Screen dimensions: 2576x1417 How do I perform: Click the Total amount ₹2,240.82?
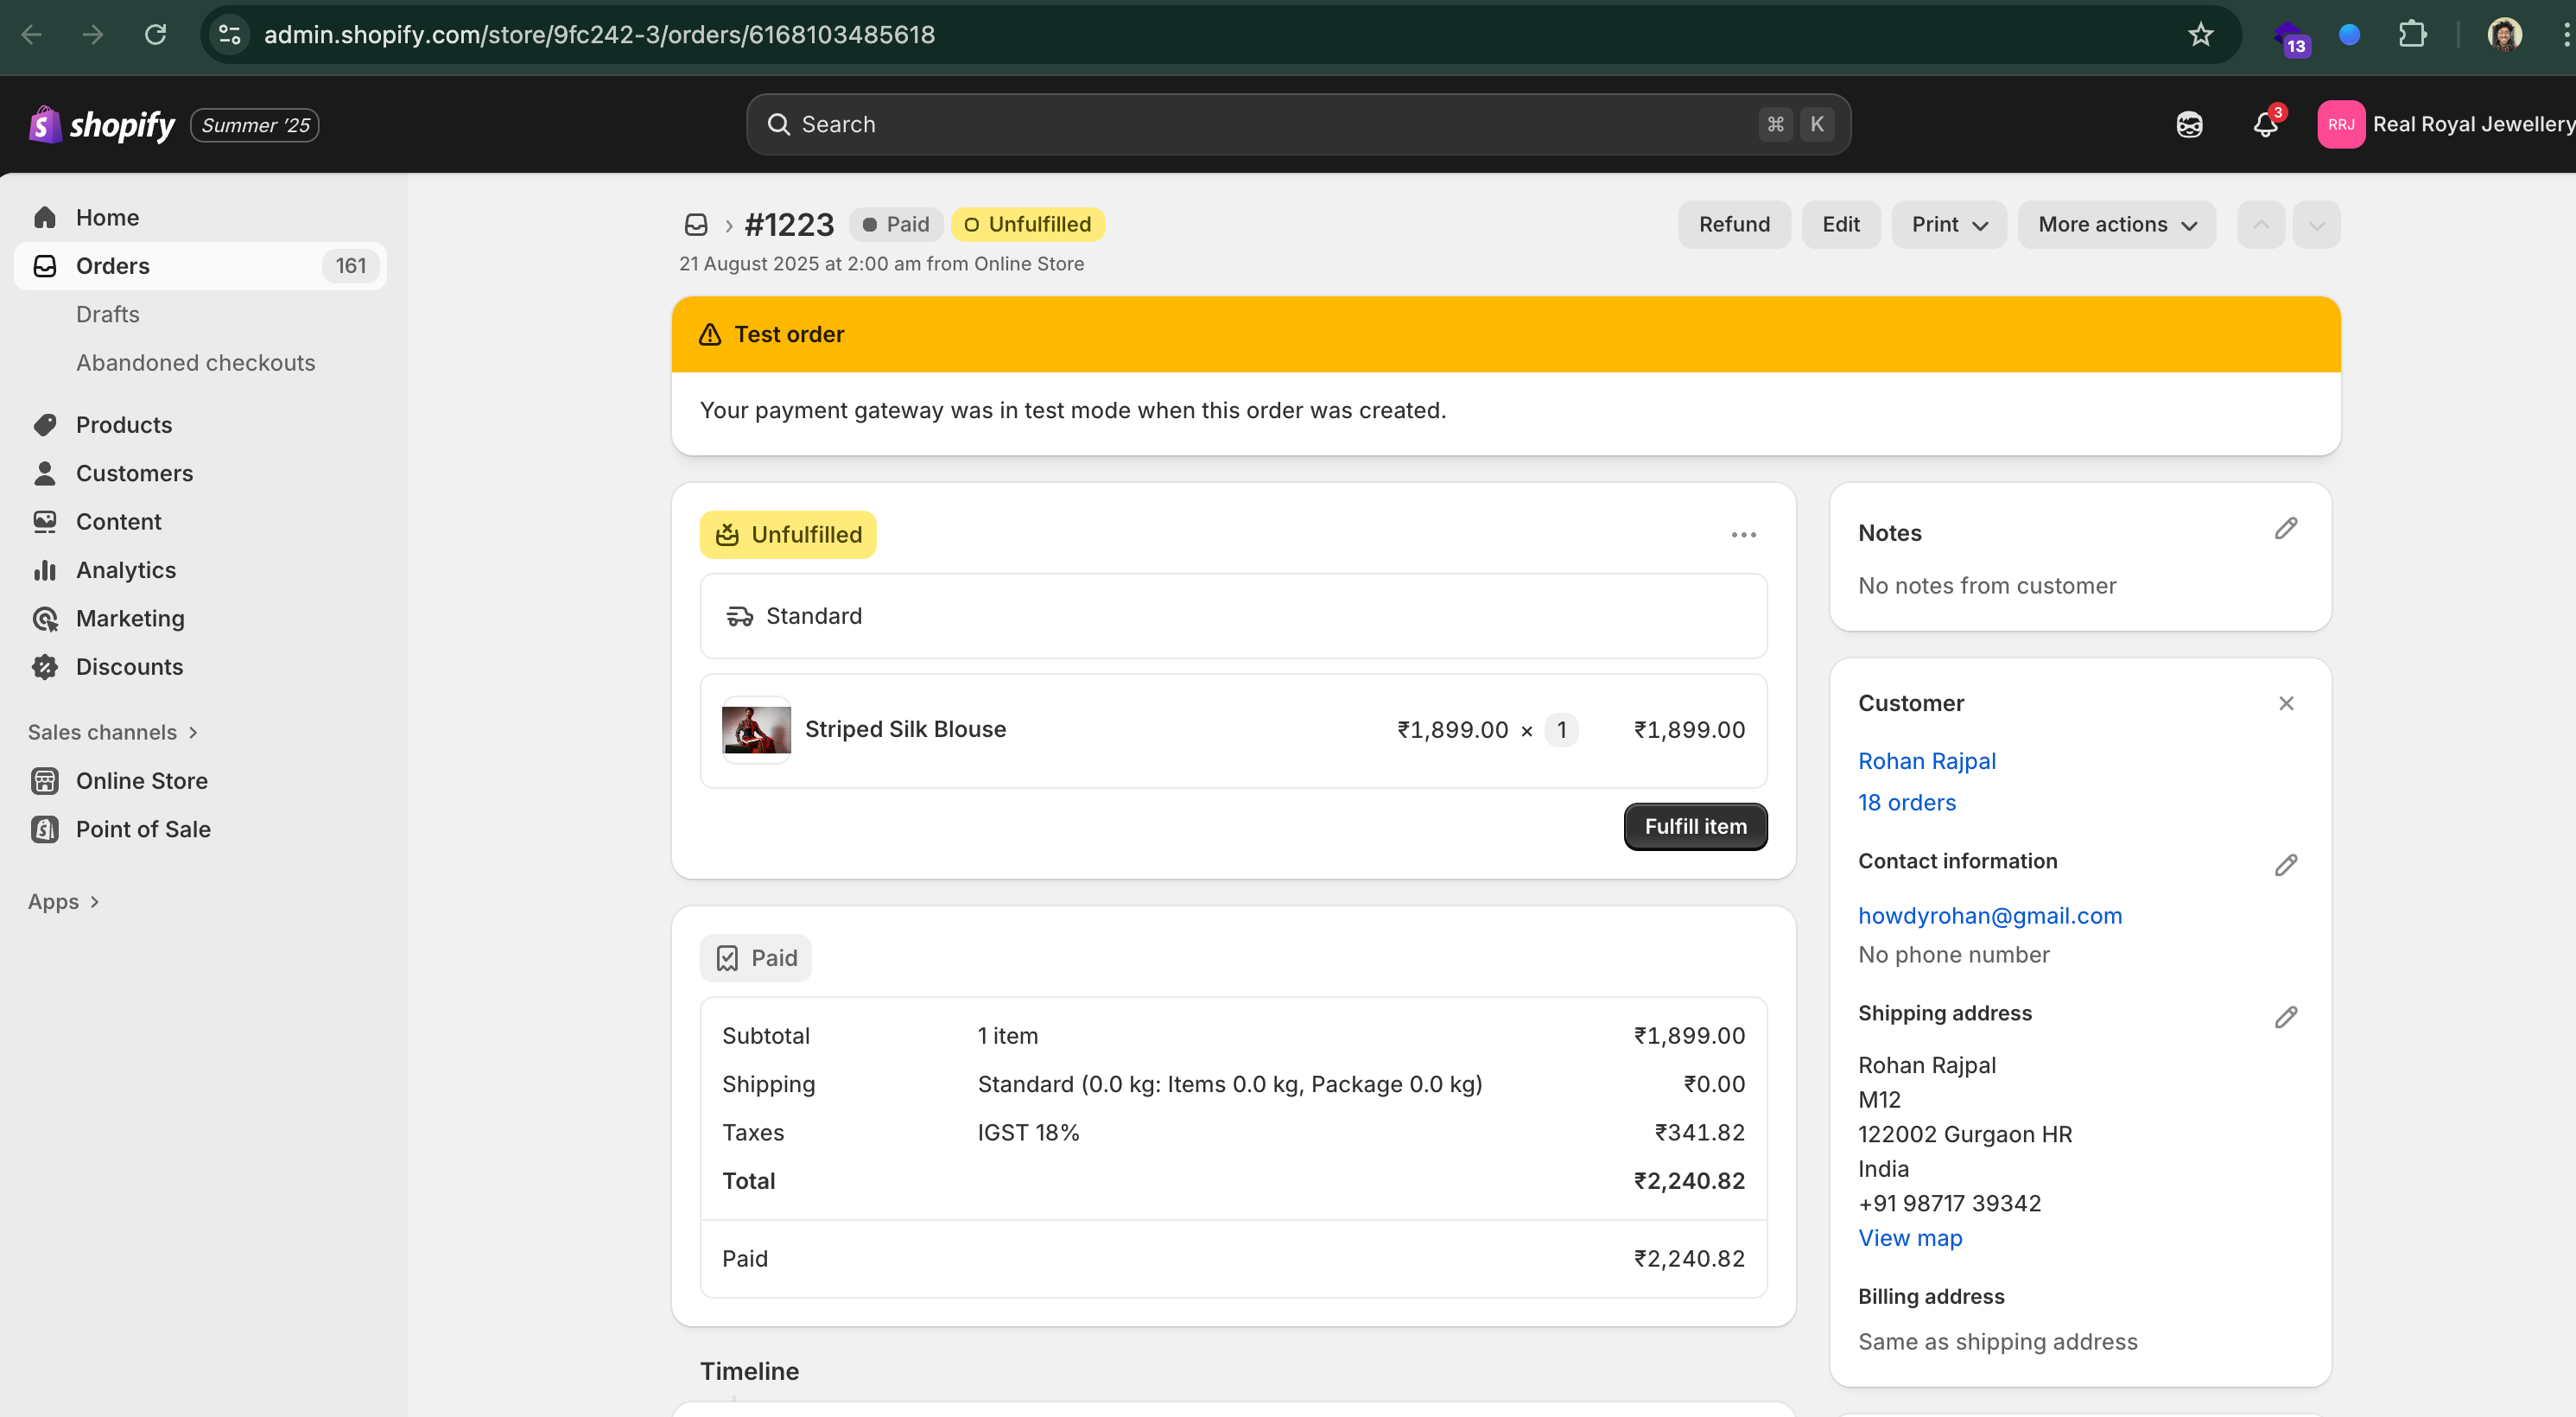pos(1689,1181)
